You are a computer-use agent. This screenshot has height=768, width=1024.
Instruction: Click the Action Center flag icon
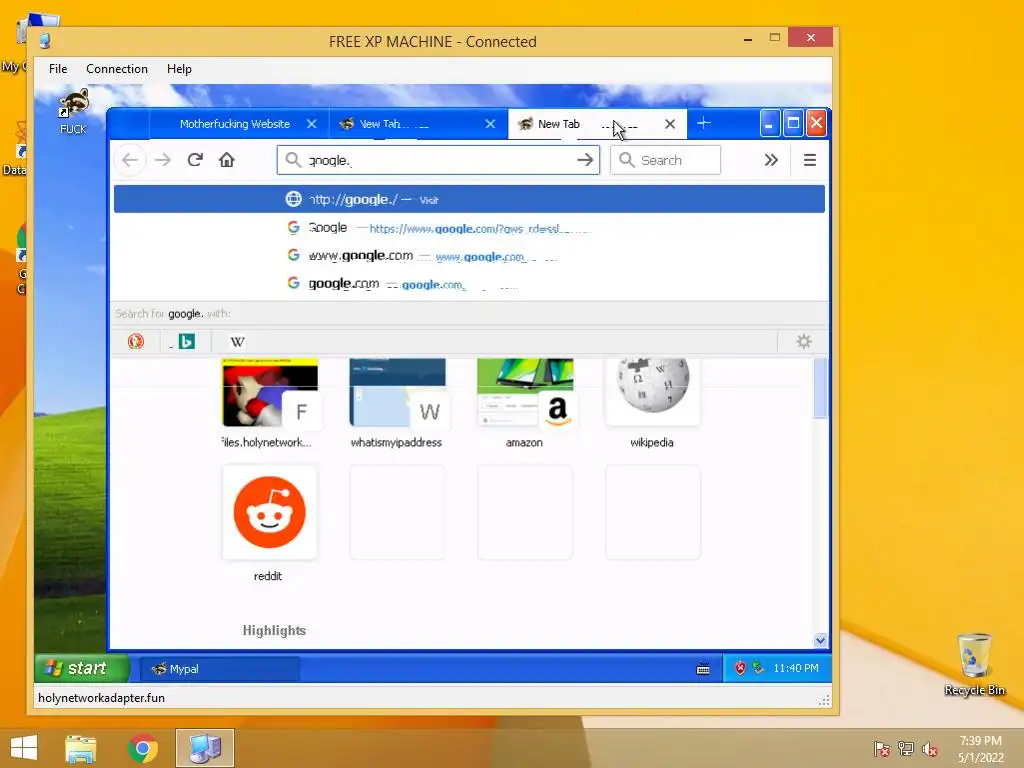tap(882, 749)
